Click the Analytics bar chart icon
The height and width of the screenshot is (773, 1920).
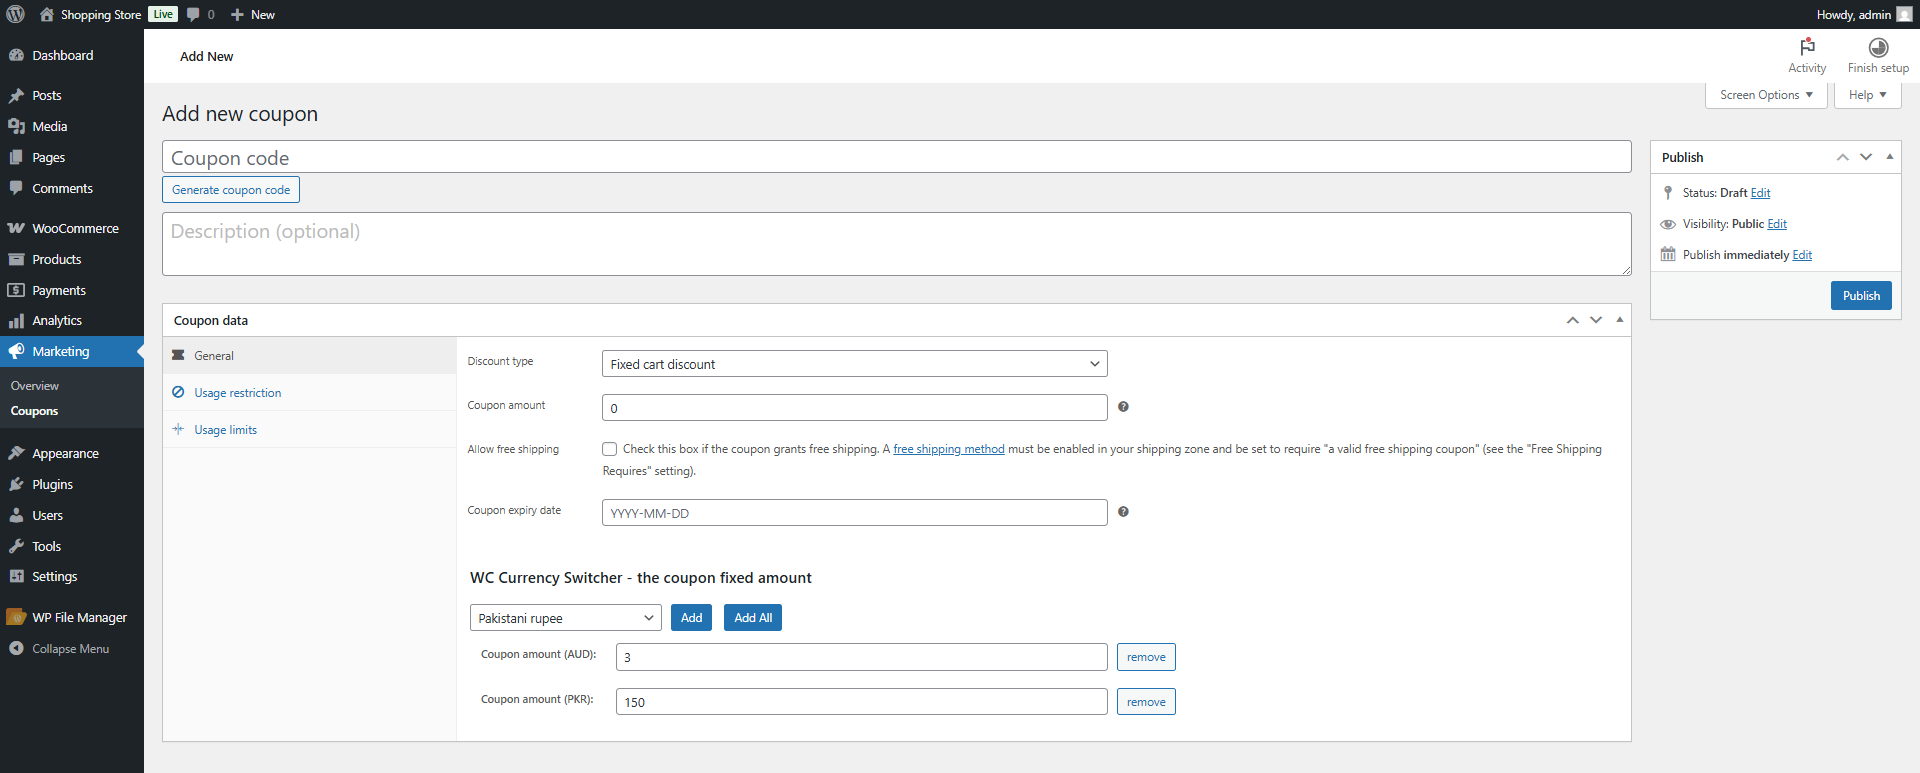tap(16, 320)
